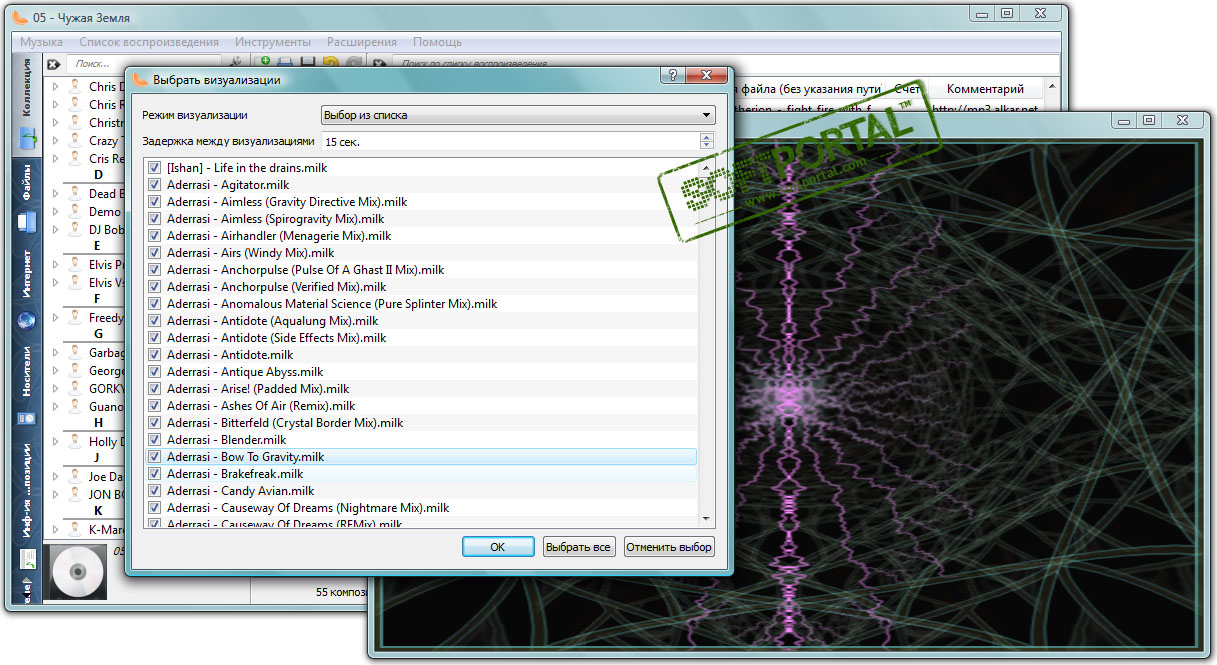Click the Комментарий column header
This screenshot has height=665, width=1217.
tap(985, 89)
